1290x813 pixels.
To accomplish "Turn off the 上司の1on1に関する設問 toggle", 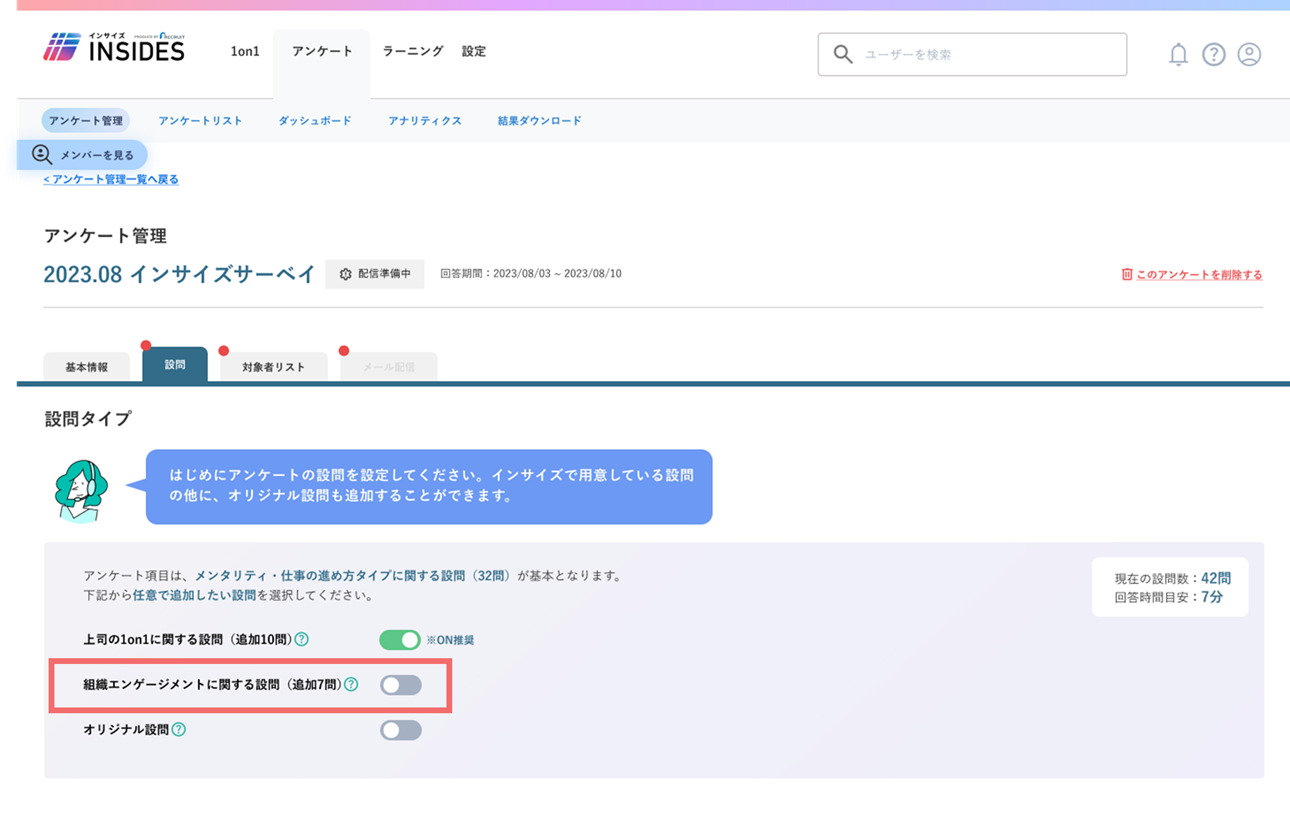I will pyautogui.click(x=400, y=639).
